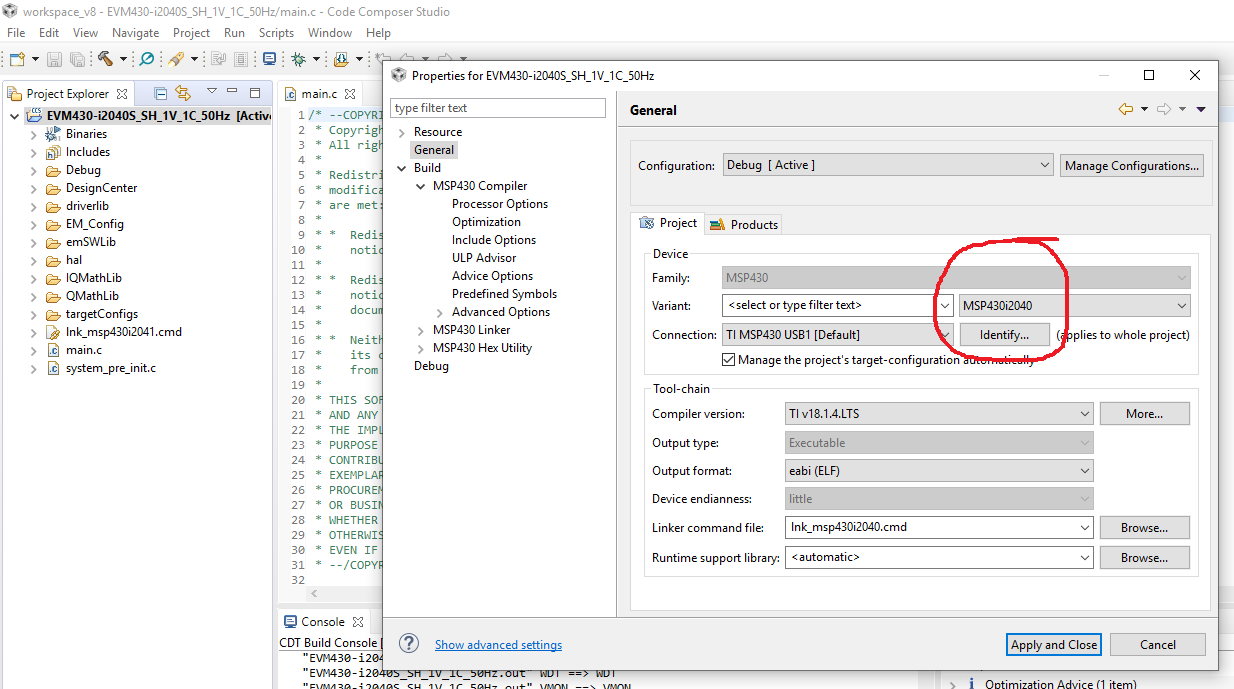Screen dimensions: 1234x689
Task: Click the Variant filter text field
Action: pos(837,305)
